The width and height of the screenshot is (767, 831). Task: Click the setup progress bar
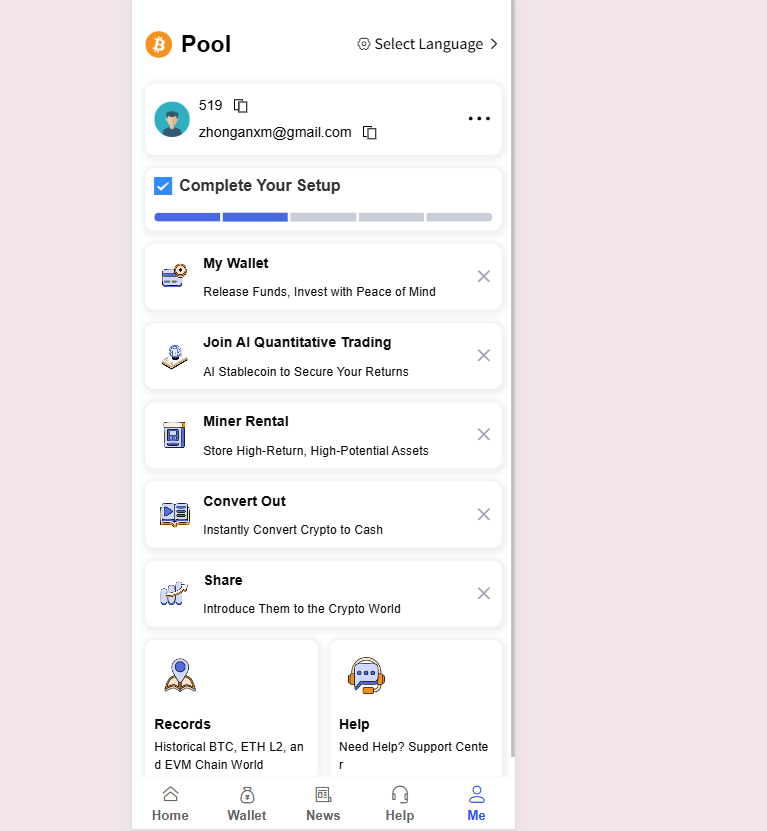pyautogui.click(x=323, y=217)
